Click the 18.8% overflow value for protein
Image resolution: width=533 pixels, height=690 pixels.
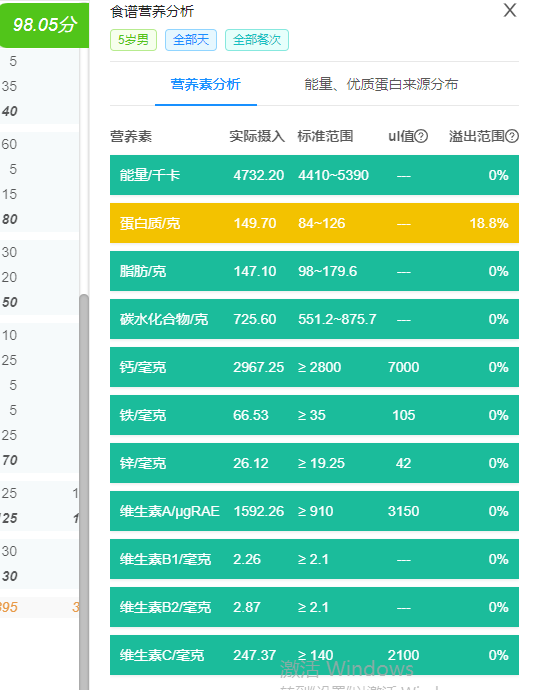489,223
